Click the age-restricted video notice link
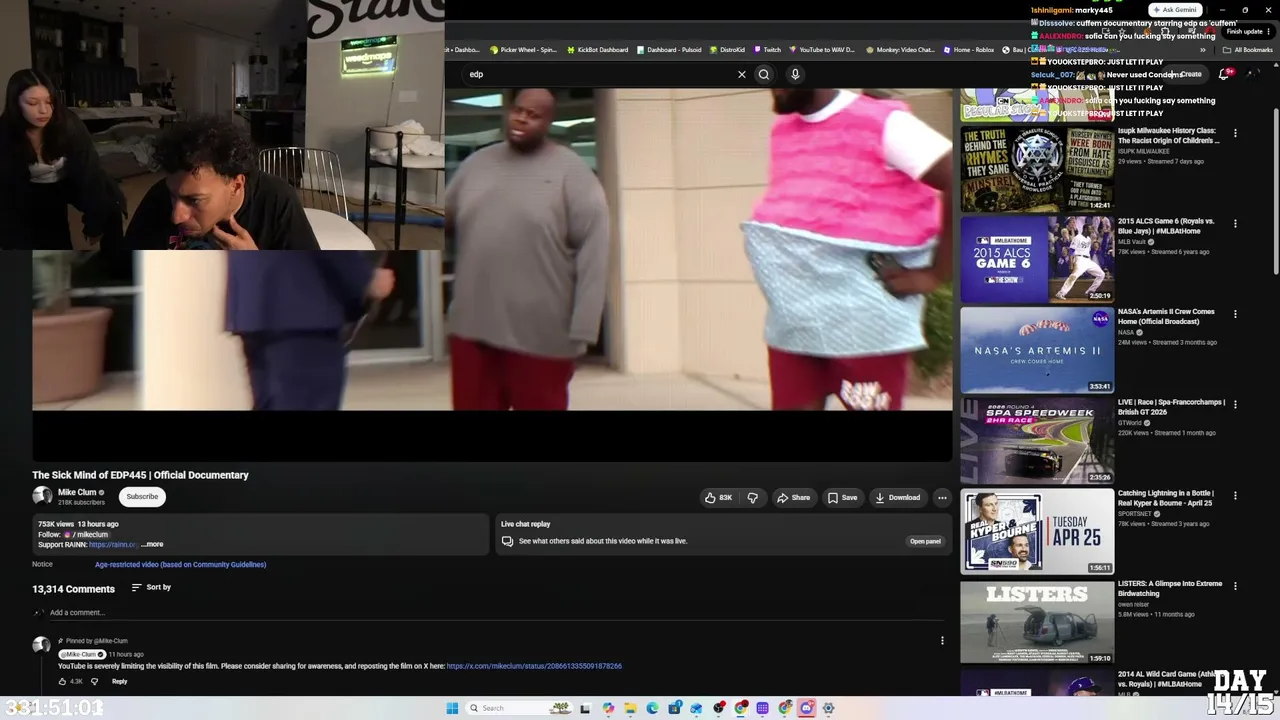1280x720 pixels. point(180,564)
